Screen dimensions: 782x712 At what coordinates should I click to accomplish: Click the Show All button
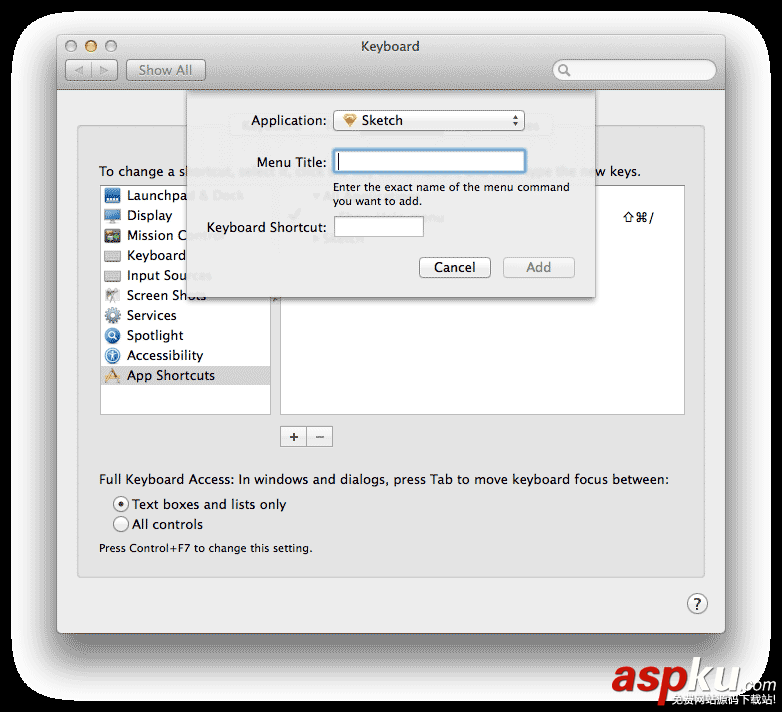(166, 70)
